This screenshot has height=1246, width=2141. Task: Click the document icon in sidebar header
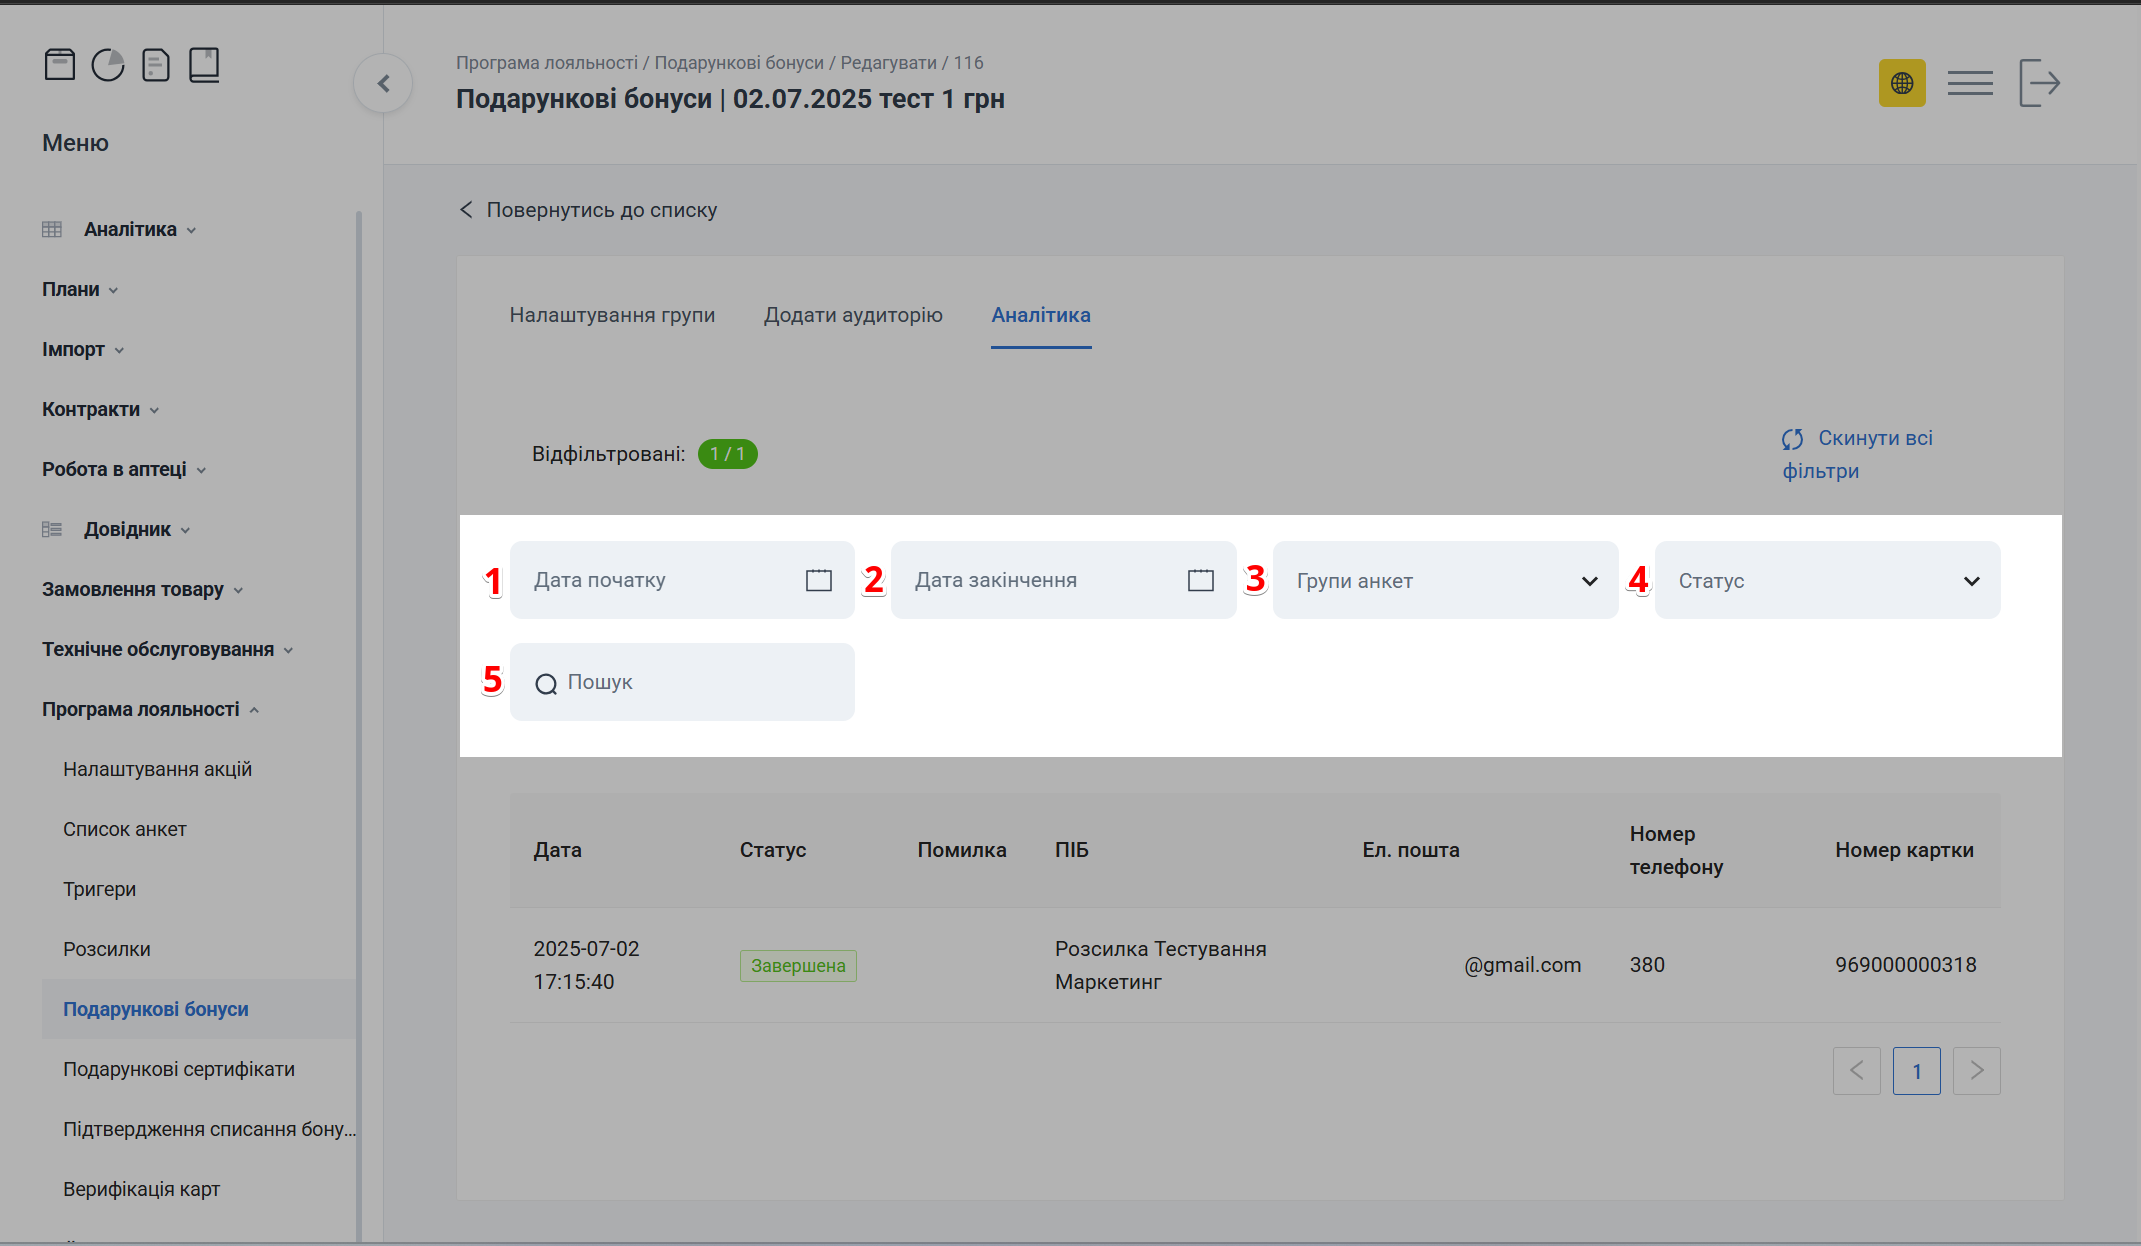pyautogui.click(x=156, y=65)
